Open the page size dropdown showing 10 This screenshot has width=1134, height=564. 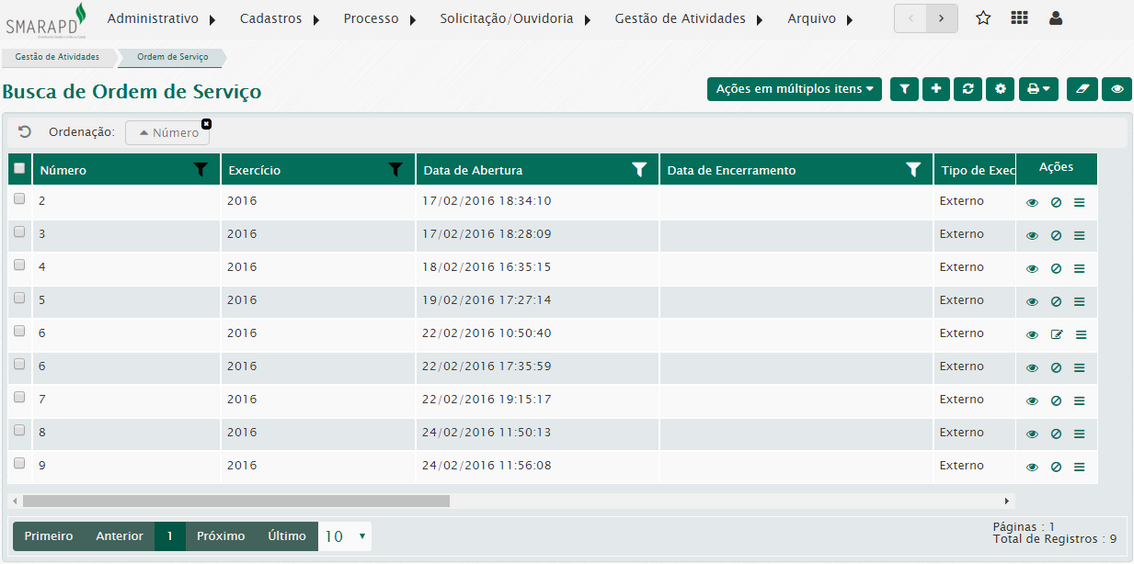tap(345, 537)
